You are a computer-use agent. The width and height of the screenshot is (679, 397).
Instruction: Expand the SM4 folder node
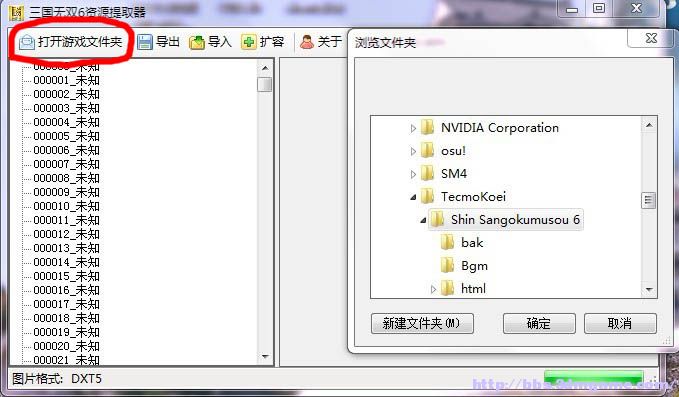point(413,174)
